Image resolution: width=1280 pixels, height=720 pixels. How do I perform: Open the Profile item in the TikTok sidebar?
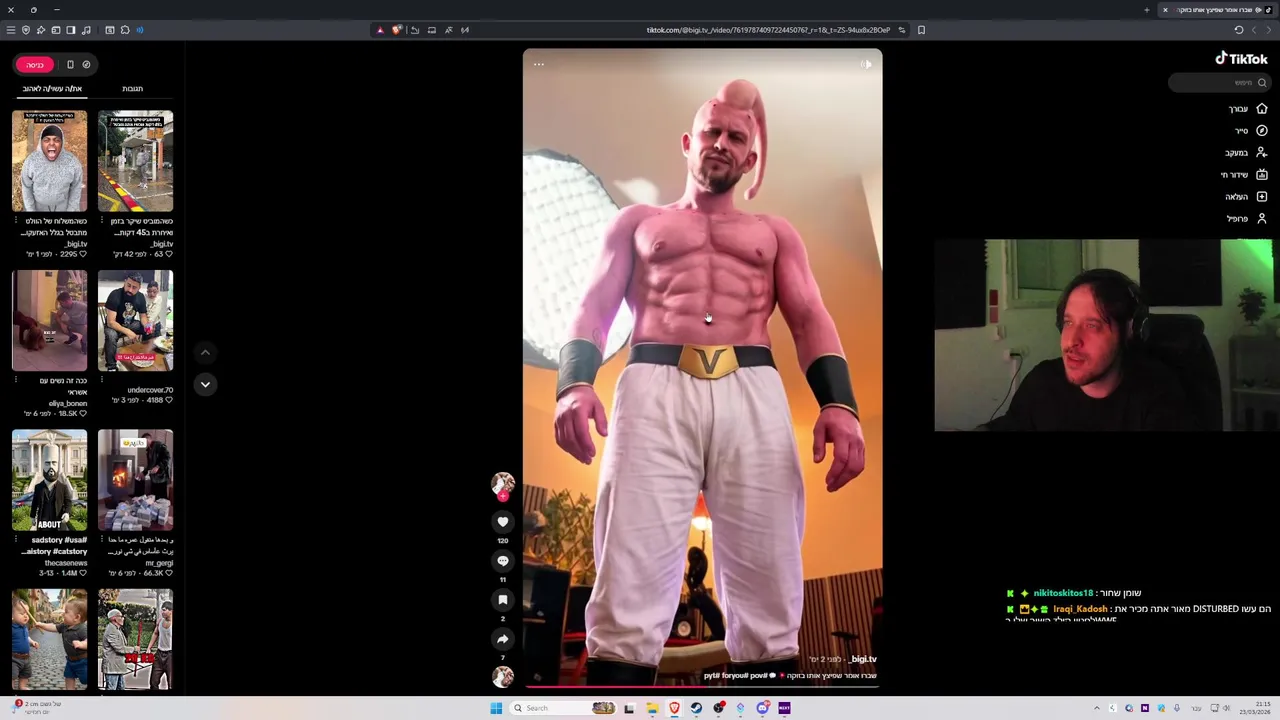point(1247,218)
